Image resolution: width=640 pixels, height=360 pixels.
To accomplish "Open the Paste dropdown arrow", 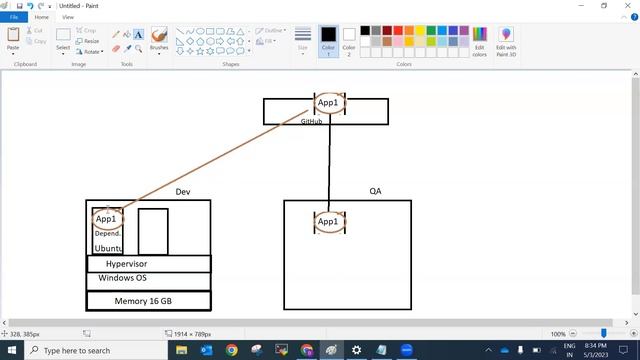I will pos(13,53).
